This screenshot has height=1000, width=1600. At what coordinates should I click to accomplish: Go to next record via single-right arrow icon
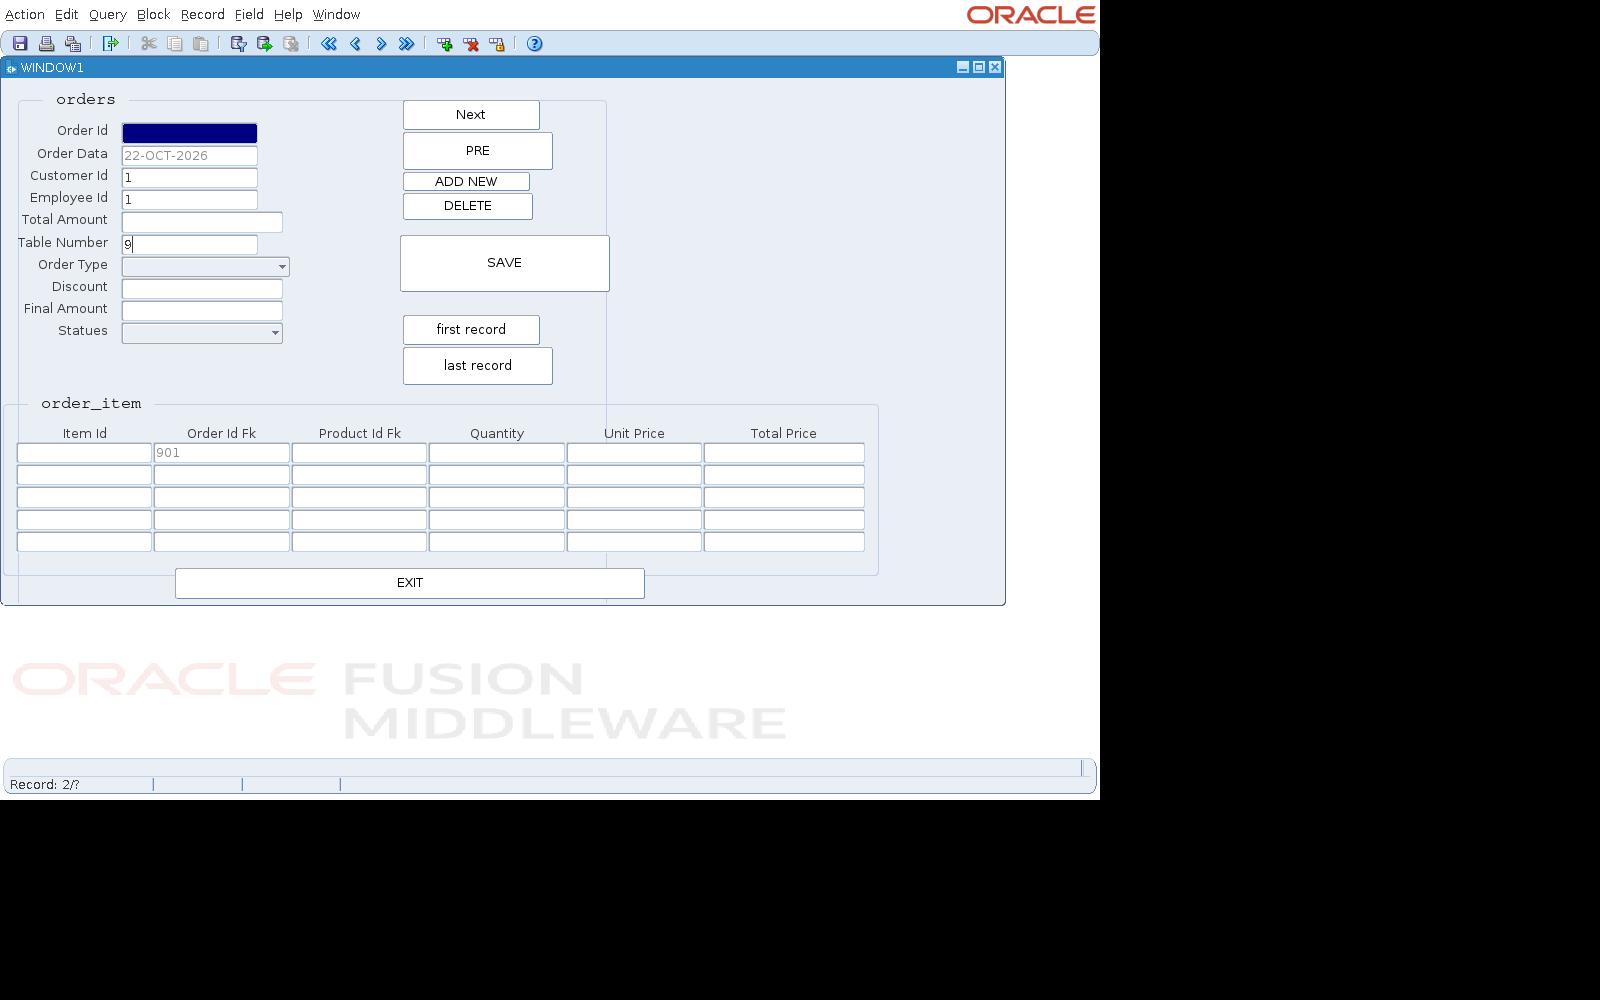click(x=381, y=44)
